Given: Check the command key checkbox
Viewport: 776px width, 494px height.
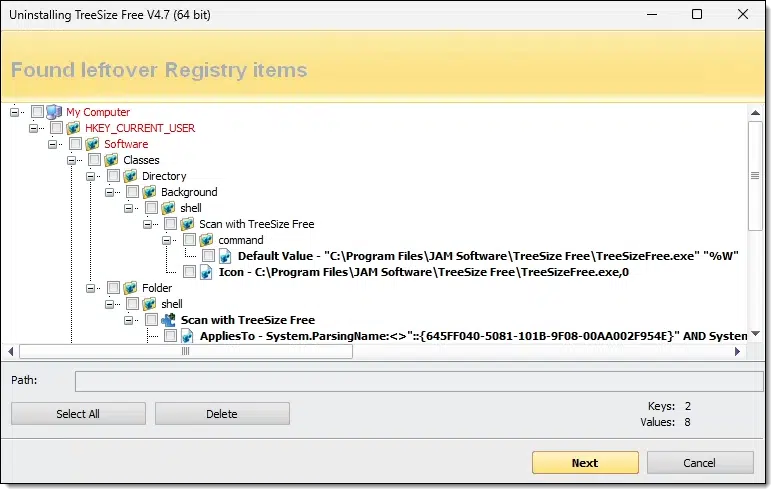Looking at the screenshot, I should [x=190, y=240].
